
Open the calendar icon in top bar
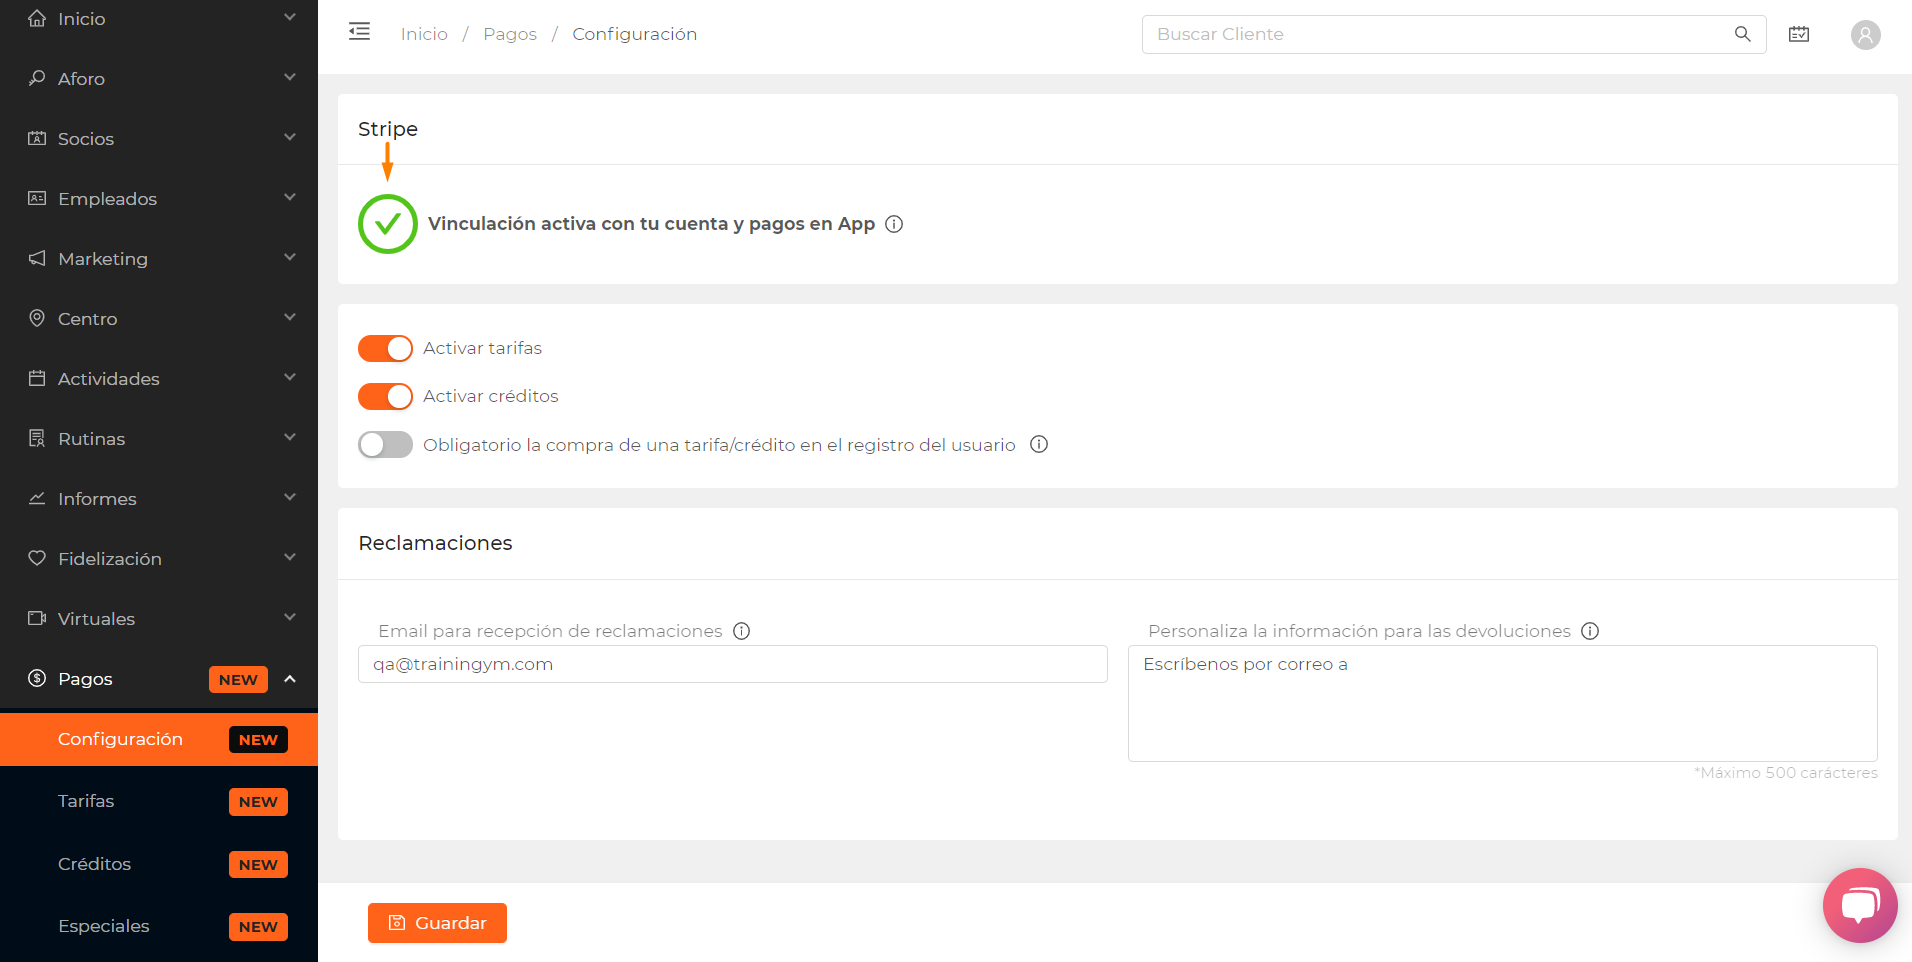[x=1799, y=34]
